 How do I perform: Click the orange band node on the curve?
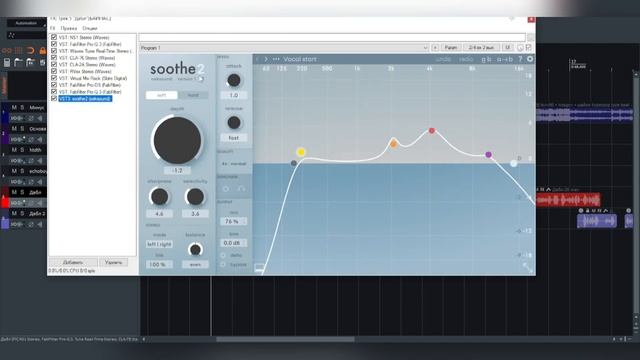coord(393,143)
